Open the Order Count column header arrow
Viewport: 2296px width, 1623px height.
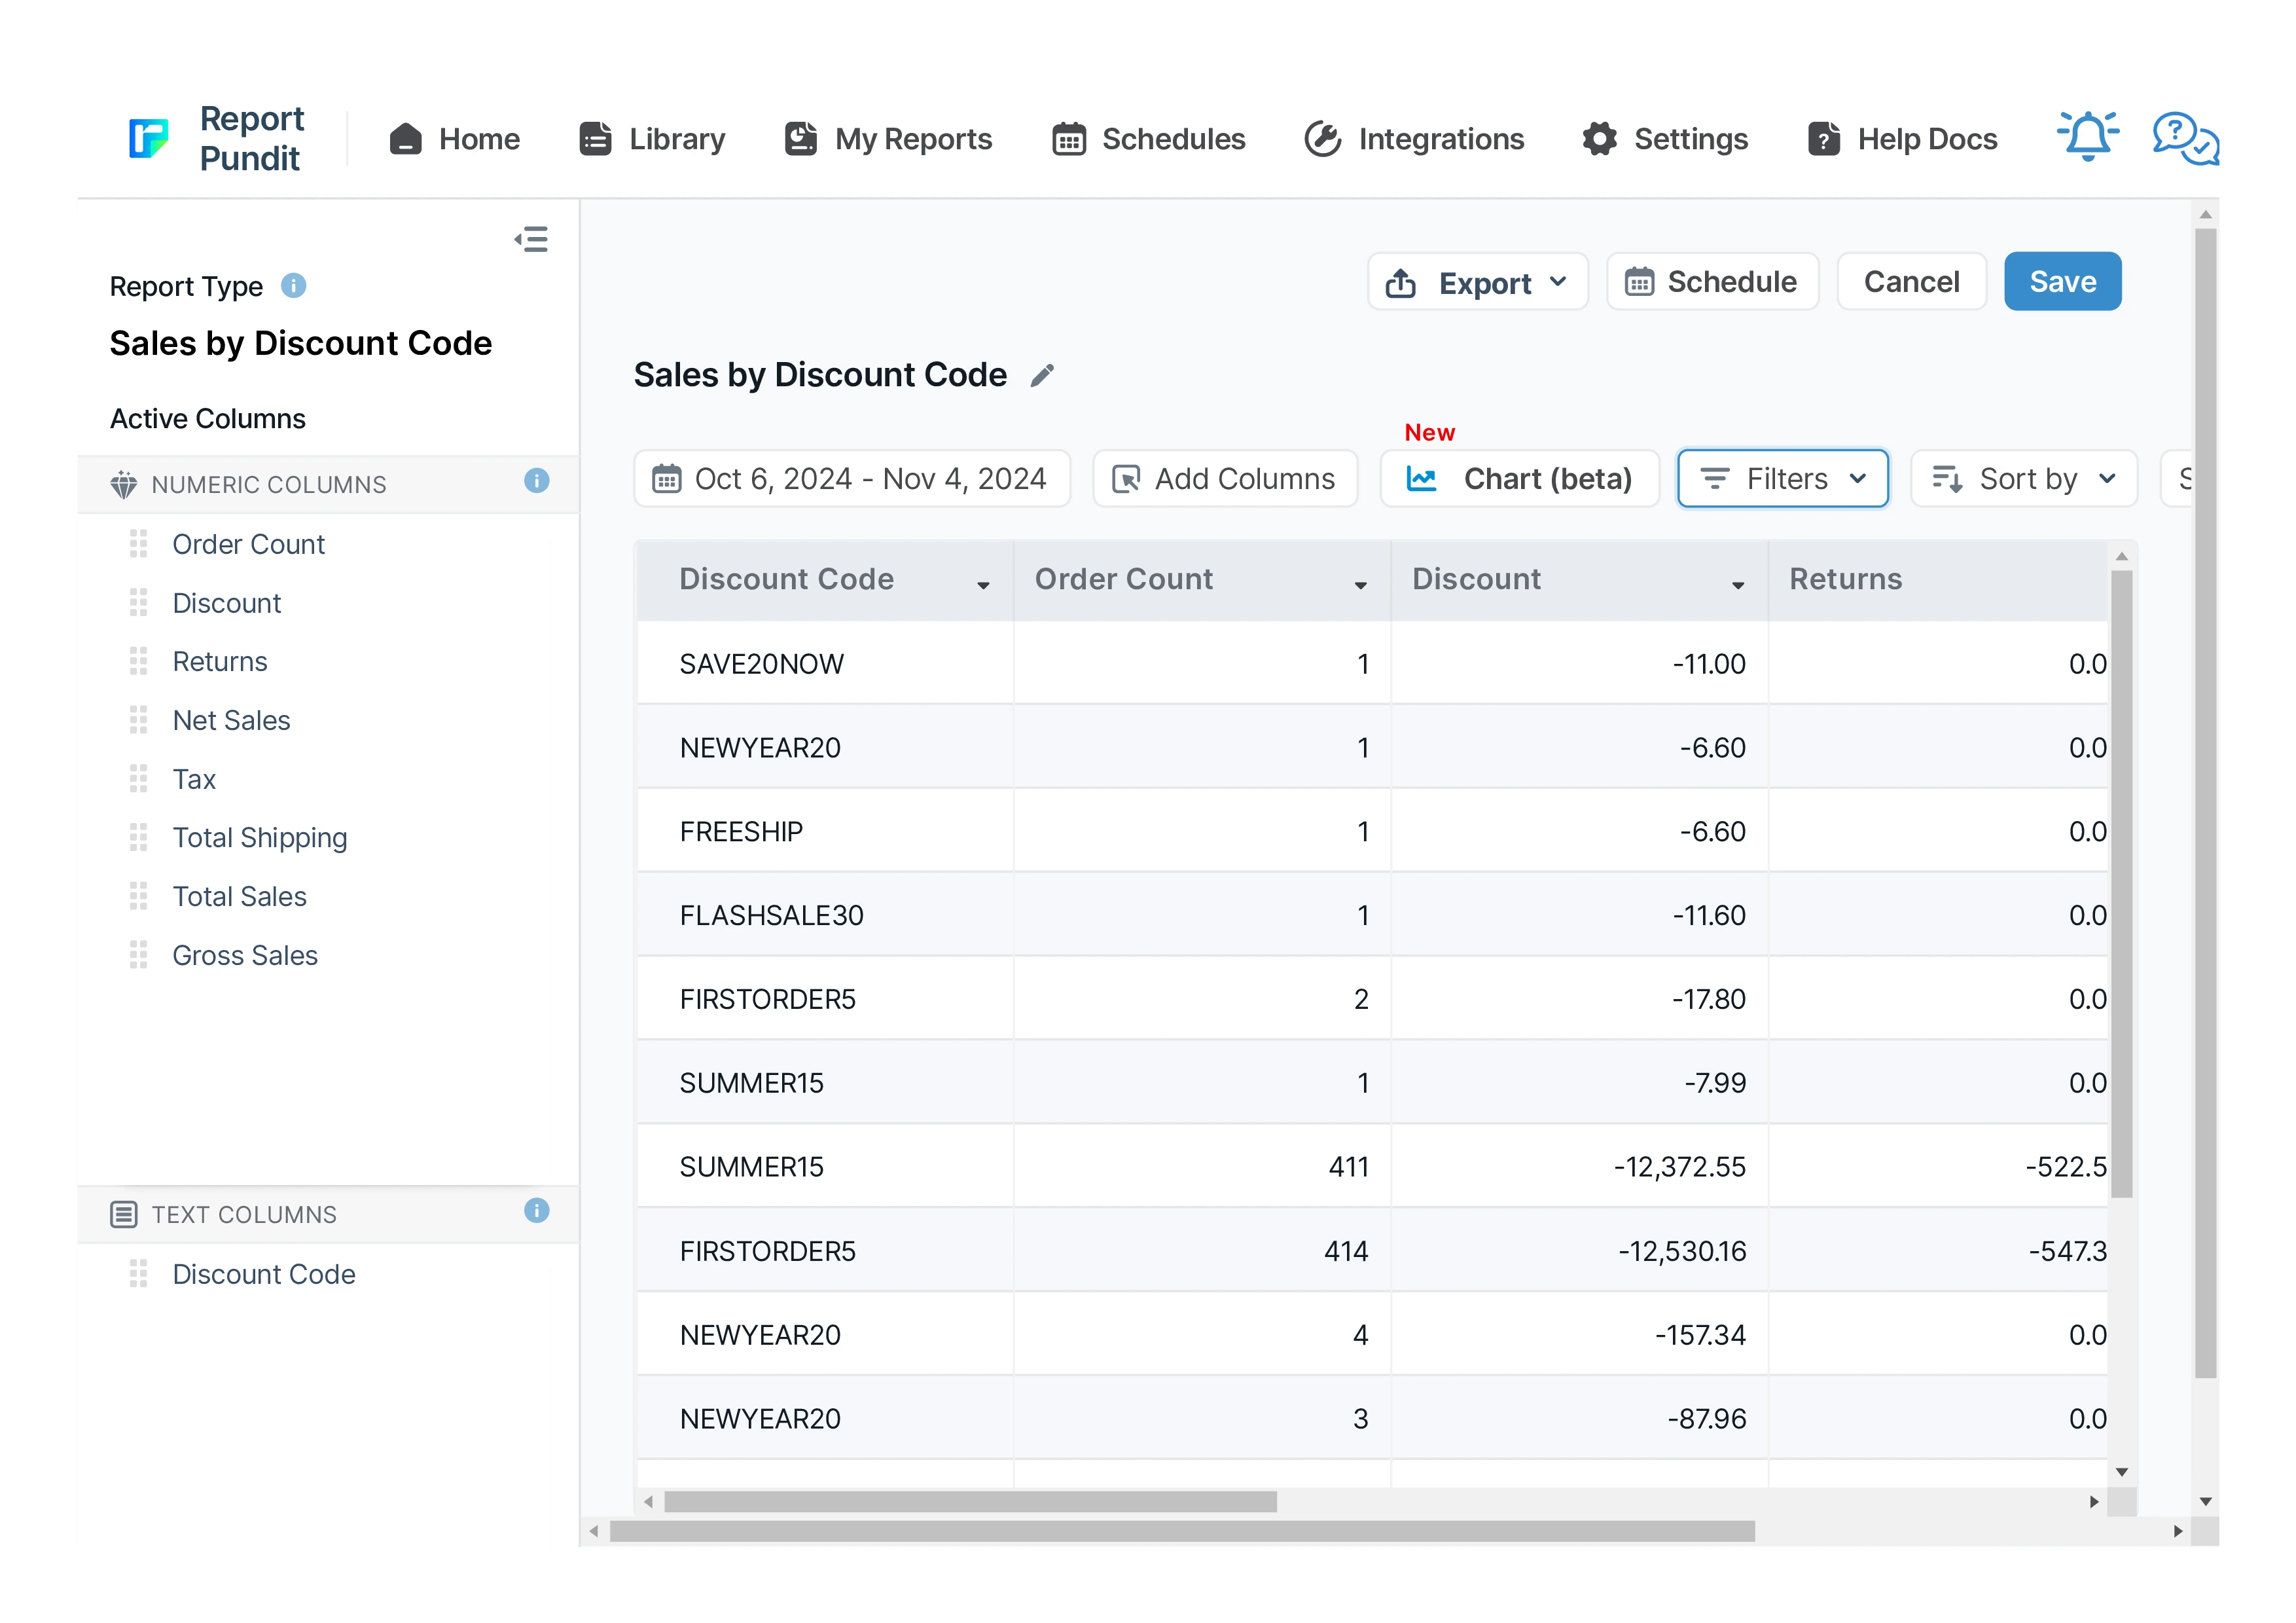pyautogui.click(x=1360, y=586)
